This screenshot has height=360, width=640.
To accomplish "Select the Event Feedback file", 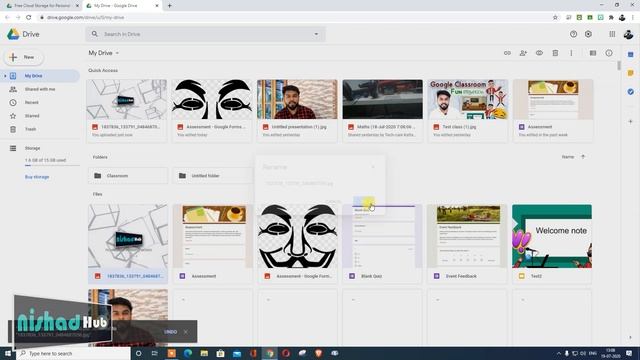I will click(467, 244).
